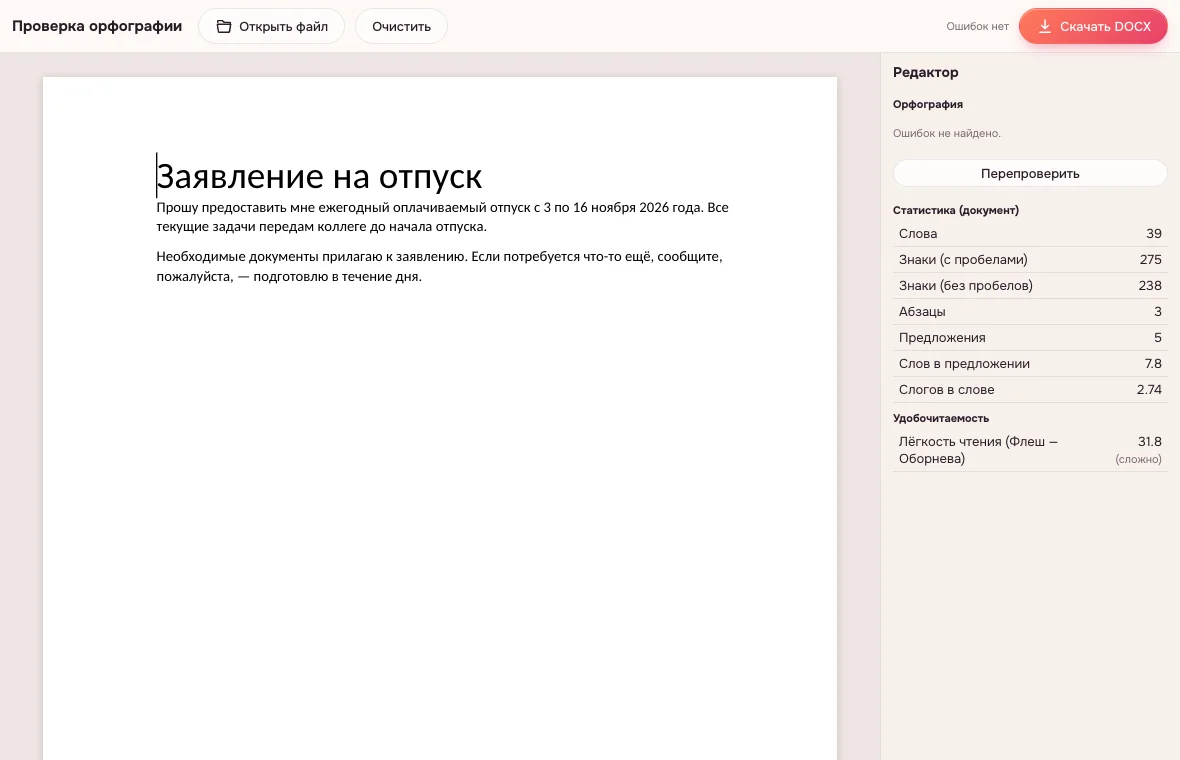Click the Удобочитаемость section heading
This screenshot has width=1180, height=760.
[941, 418]
